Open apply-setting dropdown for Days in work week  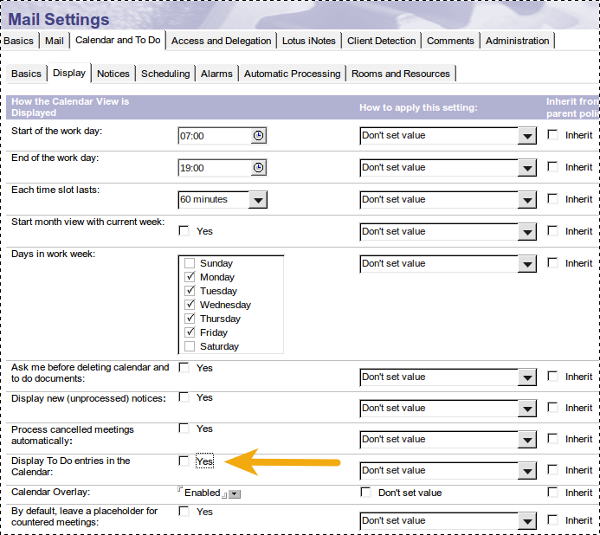coord(527,264)
